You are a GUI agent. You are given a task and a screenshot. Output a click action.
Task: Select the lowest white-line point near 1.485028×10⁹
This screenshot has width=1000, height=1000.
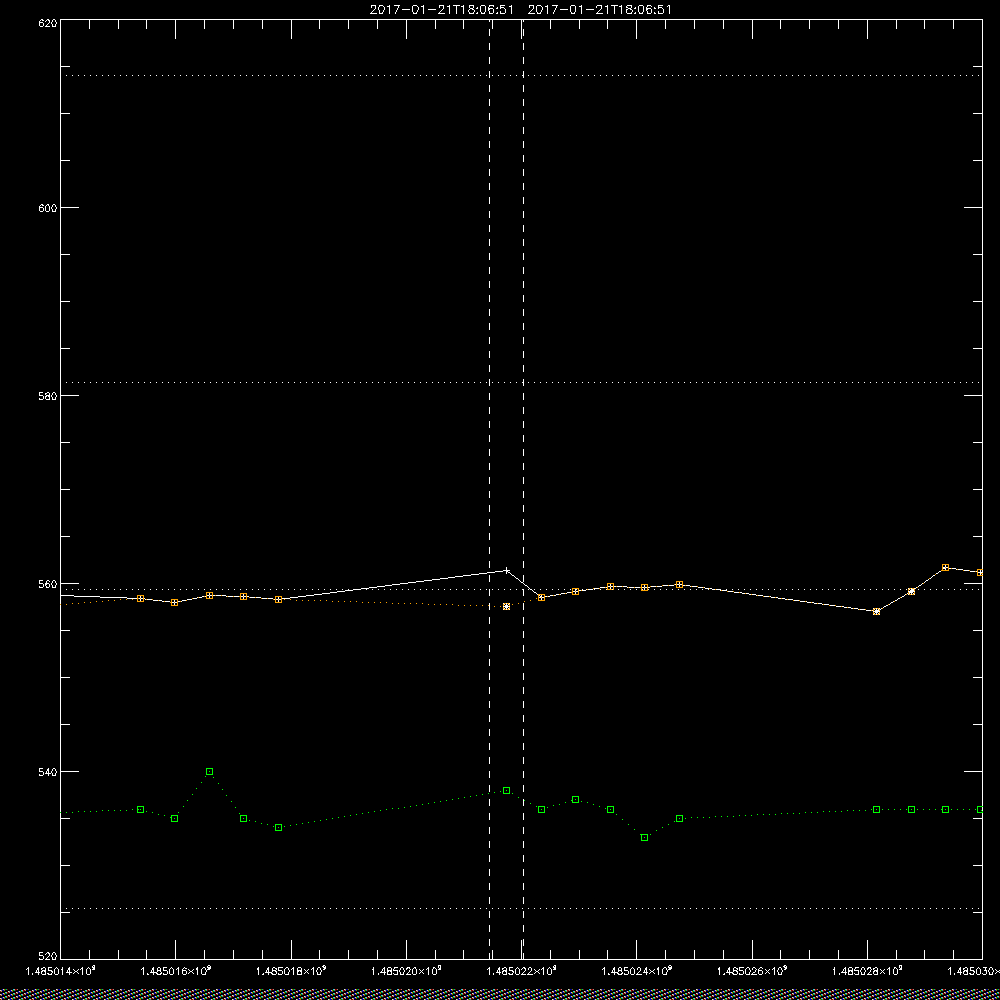click(x=877, y=612)
